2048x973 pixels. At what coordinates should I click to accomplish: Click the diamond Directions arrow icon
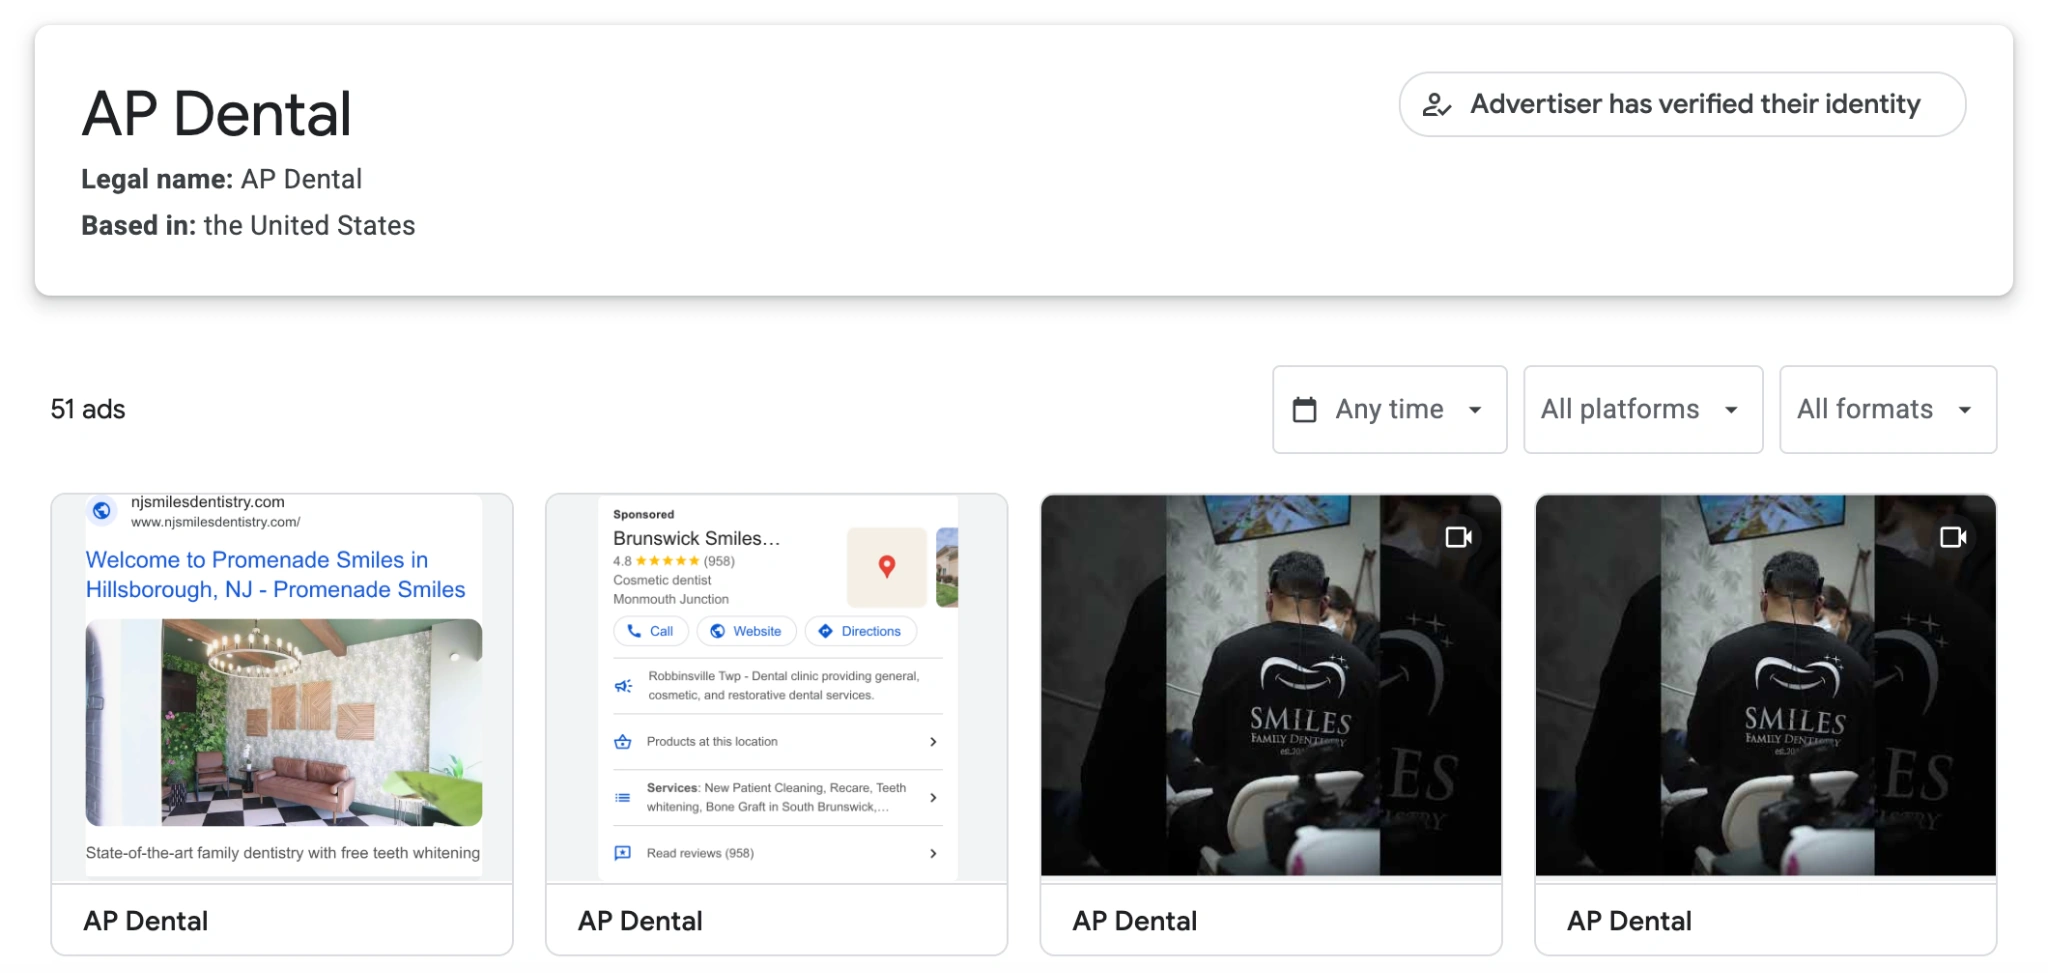click(x=825, y=631)
